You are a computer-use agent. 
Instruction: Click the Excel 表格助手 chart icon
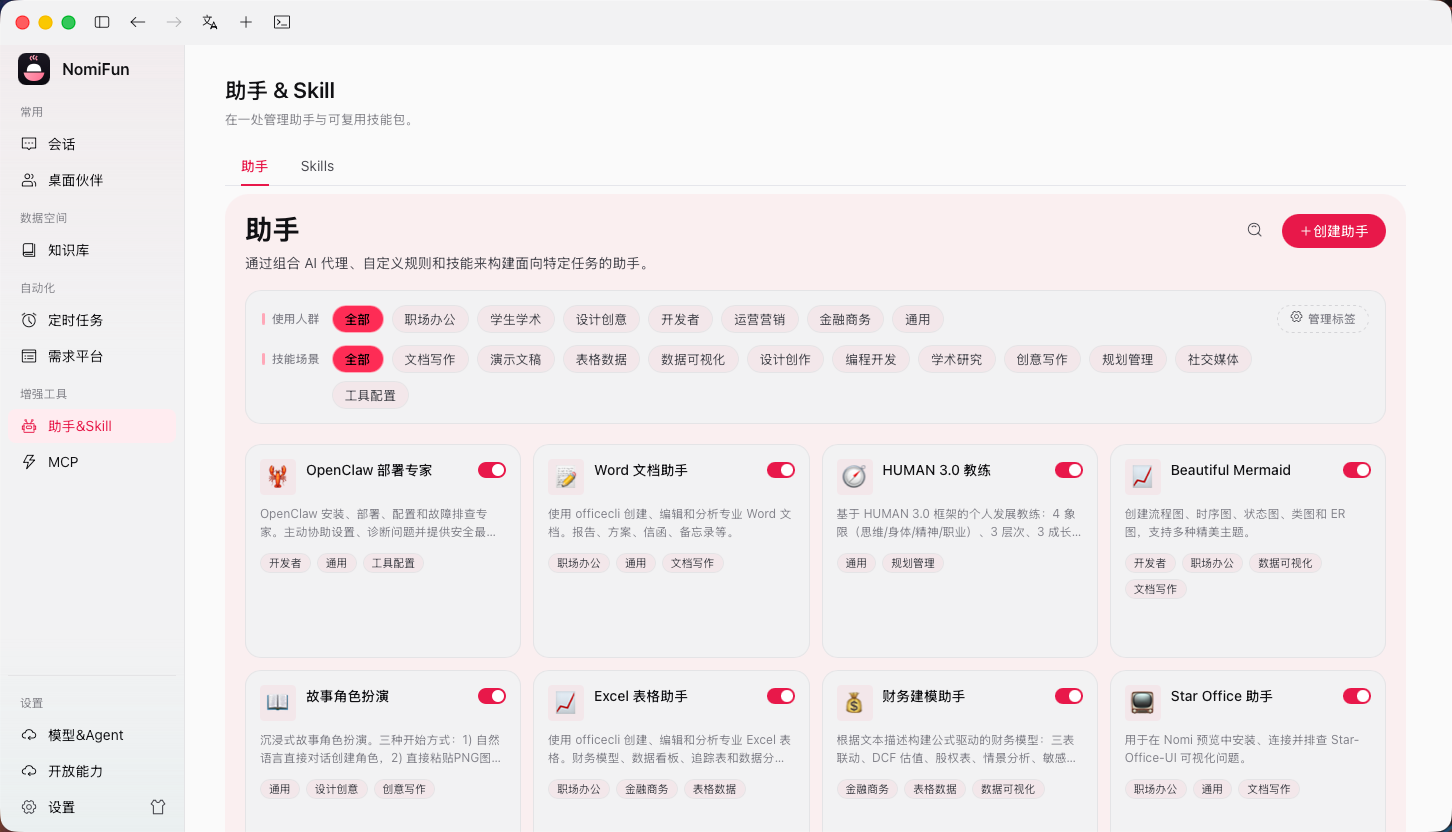[x=566, y=703]
